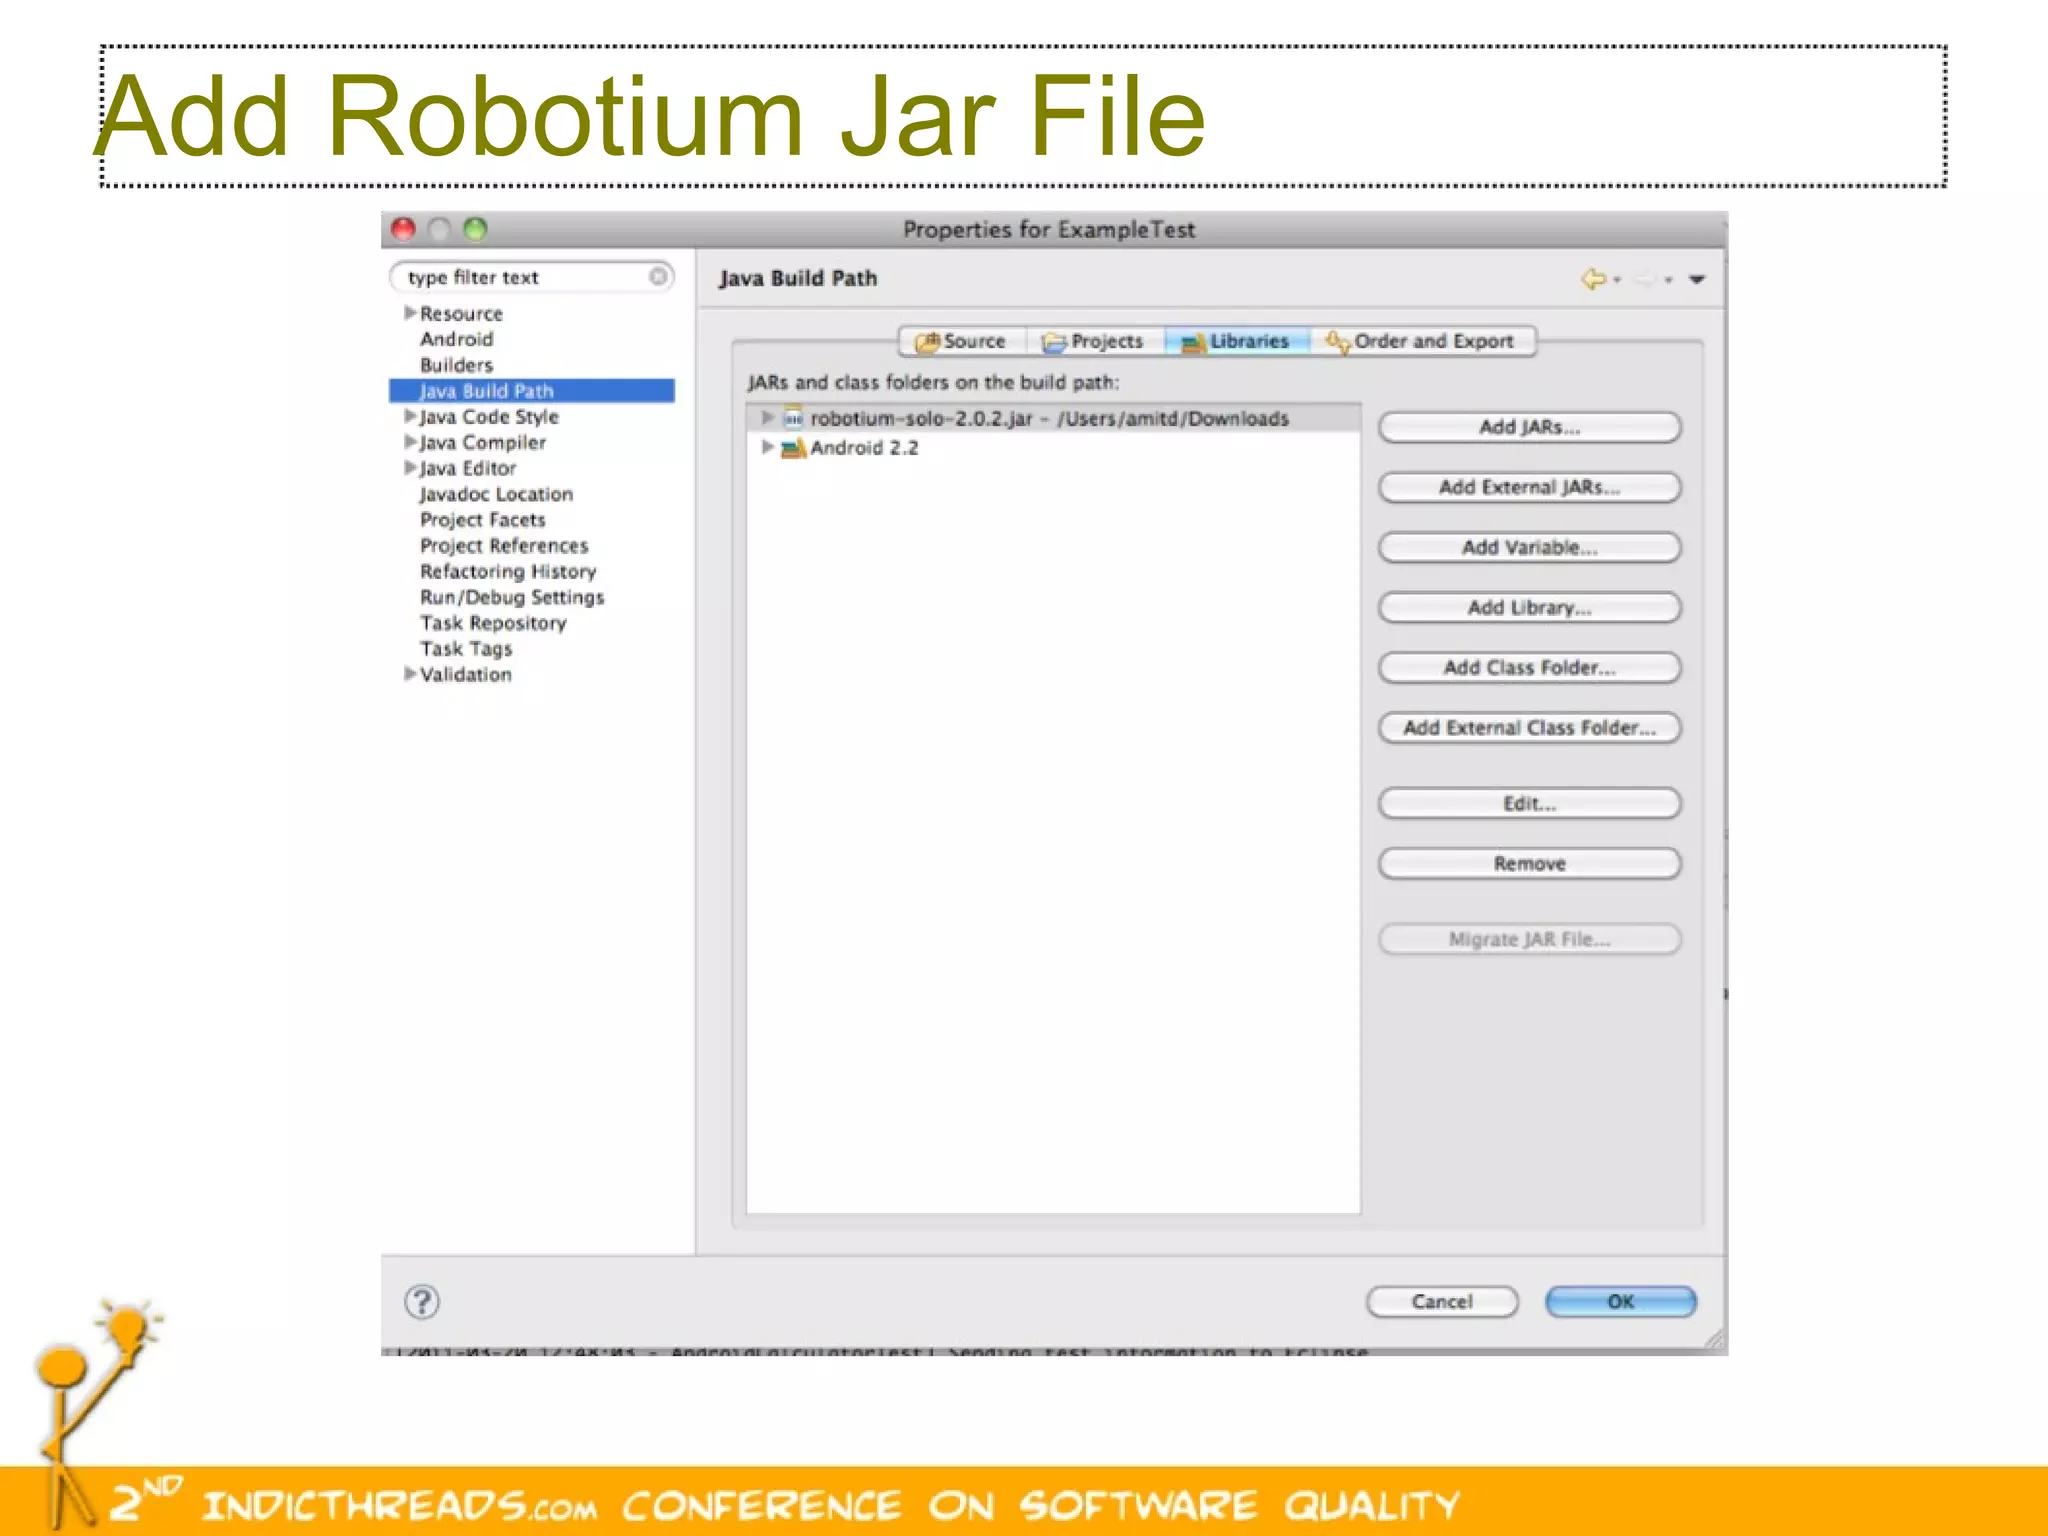This screenshot has height=1536, width=2048.
Task: Click the robotium jar file icon
Action: coord(793,418)
